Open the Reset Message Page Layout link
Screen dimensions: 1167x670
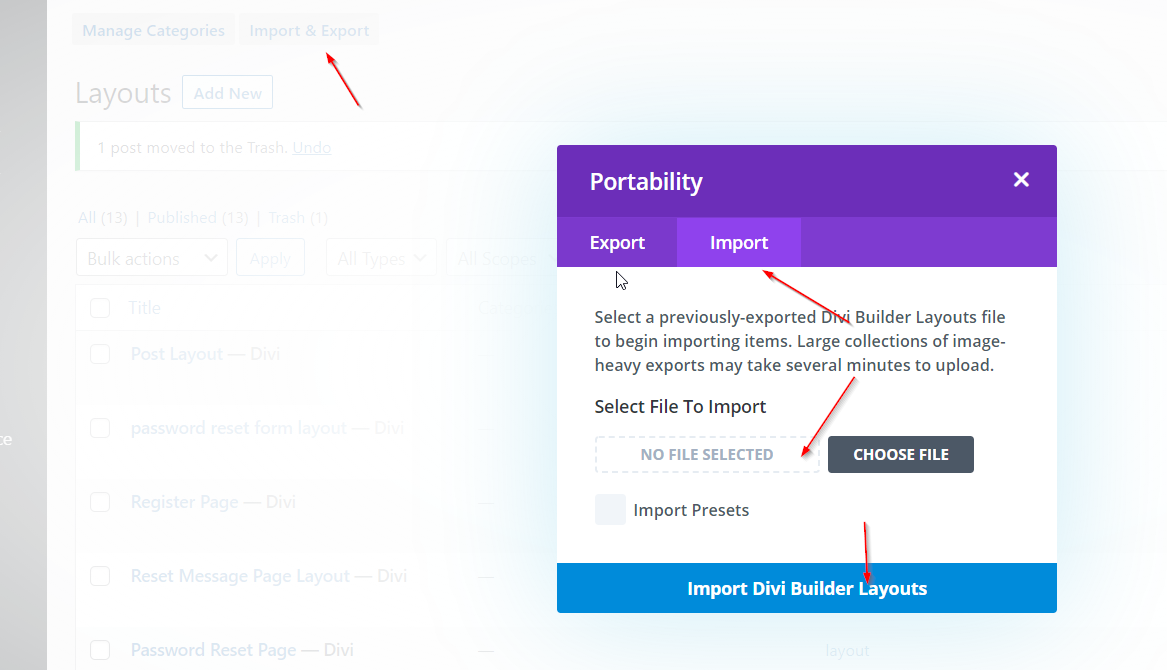point(240,576)
